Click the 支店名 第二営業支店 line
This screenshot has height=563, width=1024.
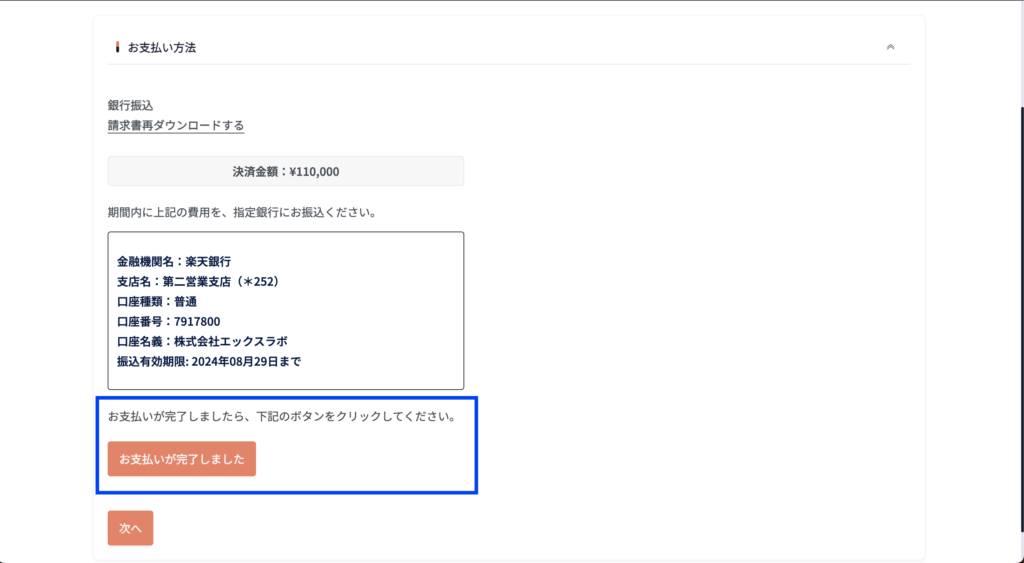(198, 281)
